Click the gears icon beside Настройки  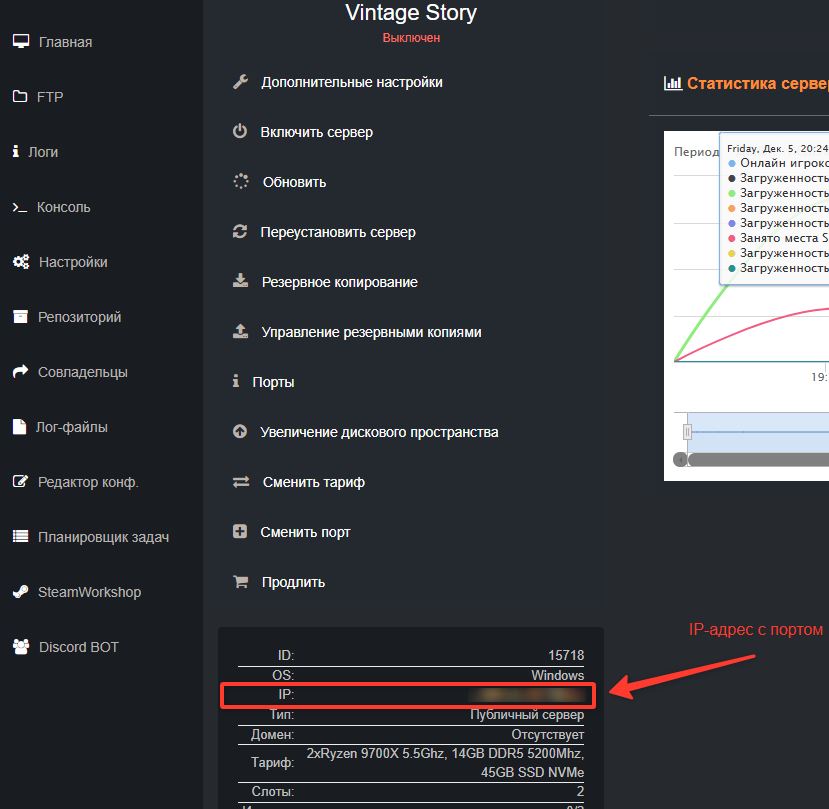pos(20,262)
